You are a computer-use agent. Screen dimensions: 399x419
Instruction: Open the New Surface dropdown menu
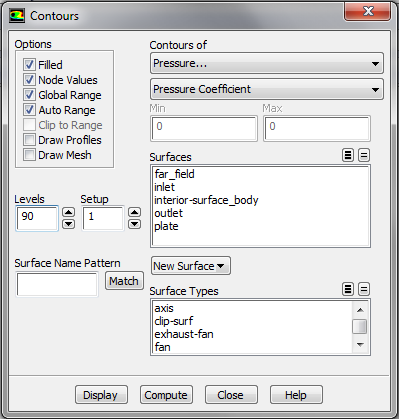pyautogui.click(x=191, y=266)
